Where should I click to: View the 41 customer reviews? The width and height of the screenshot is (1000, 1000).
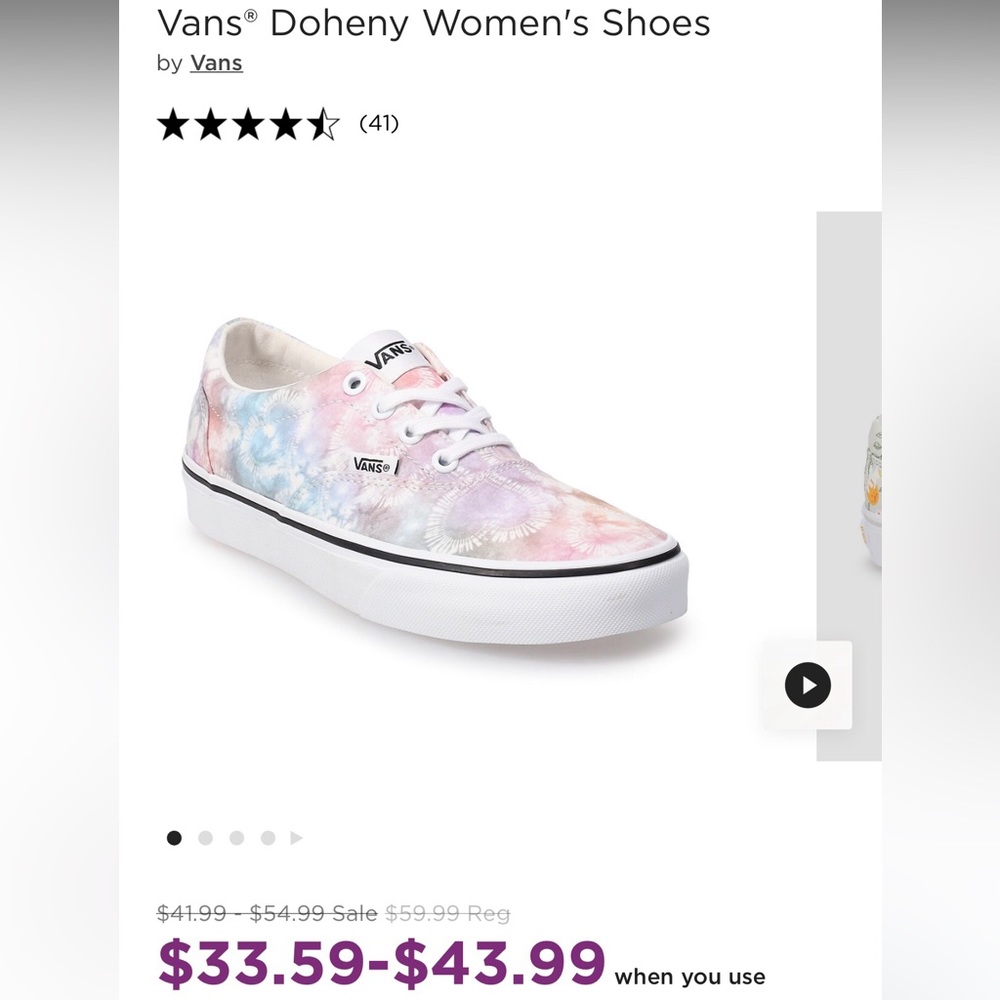(378, 124)
